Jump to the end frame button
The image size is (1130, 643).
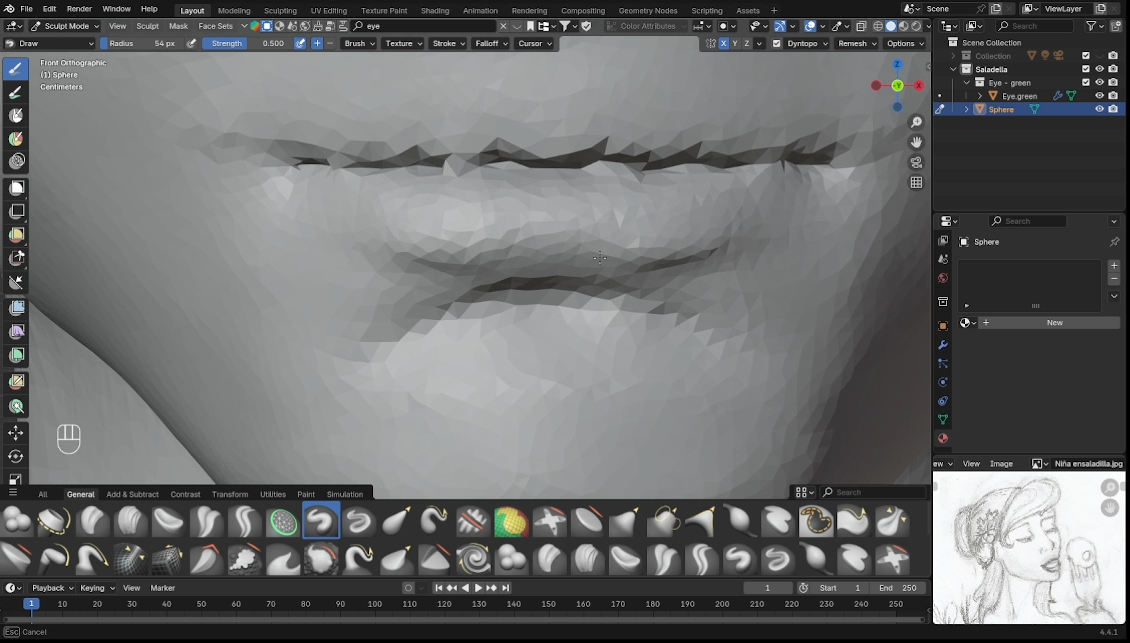click(x=505, y=588)
